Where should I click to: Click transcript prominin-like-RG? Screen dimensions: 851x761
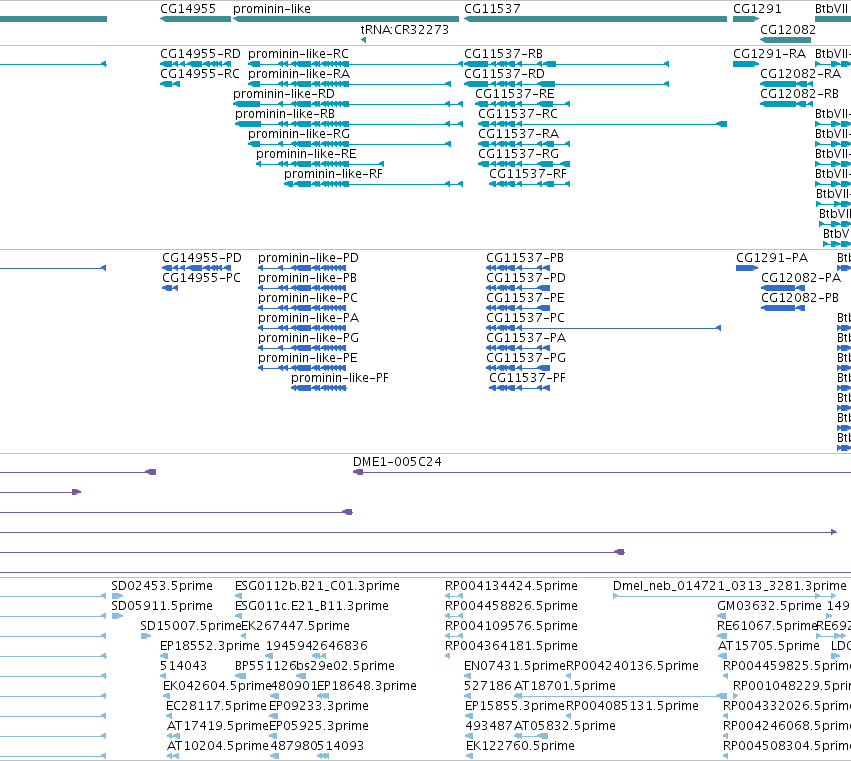350,144
